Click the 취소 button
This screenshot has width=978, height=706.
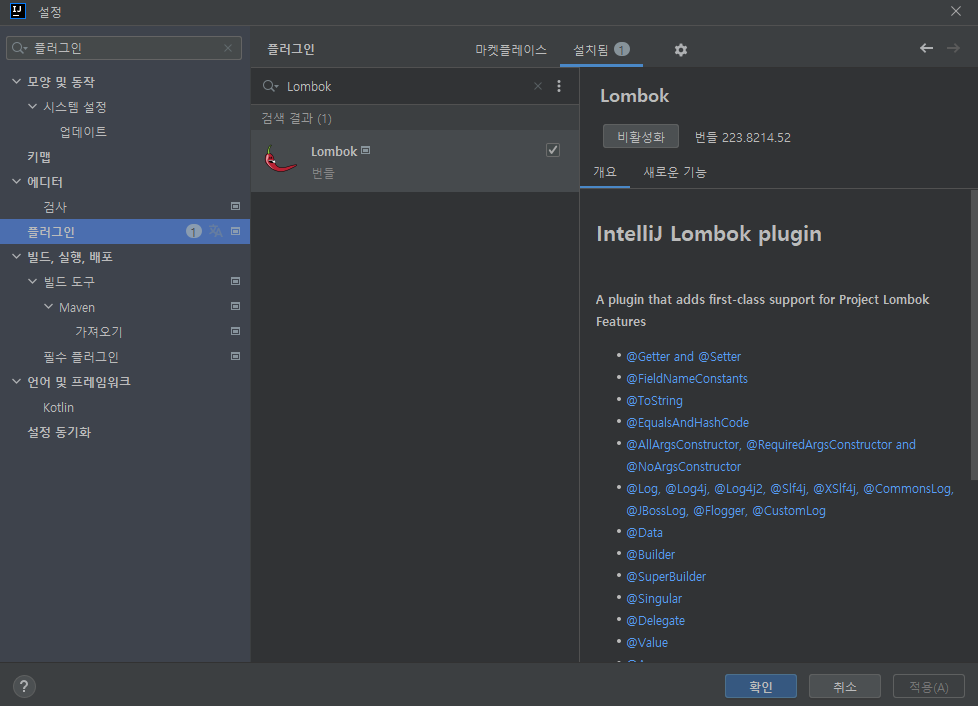tap(845, 686)
